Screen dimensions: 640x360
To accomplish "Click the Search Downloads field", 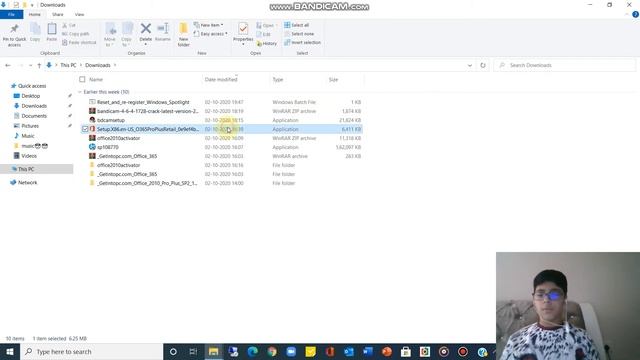I will (565, 65).
